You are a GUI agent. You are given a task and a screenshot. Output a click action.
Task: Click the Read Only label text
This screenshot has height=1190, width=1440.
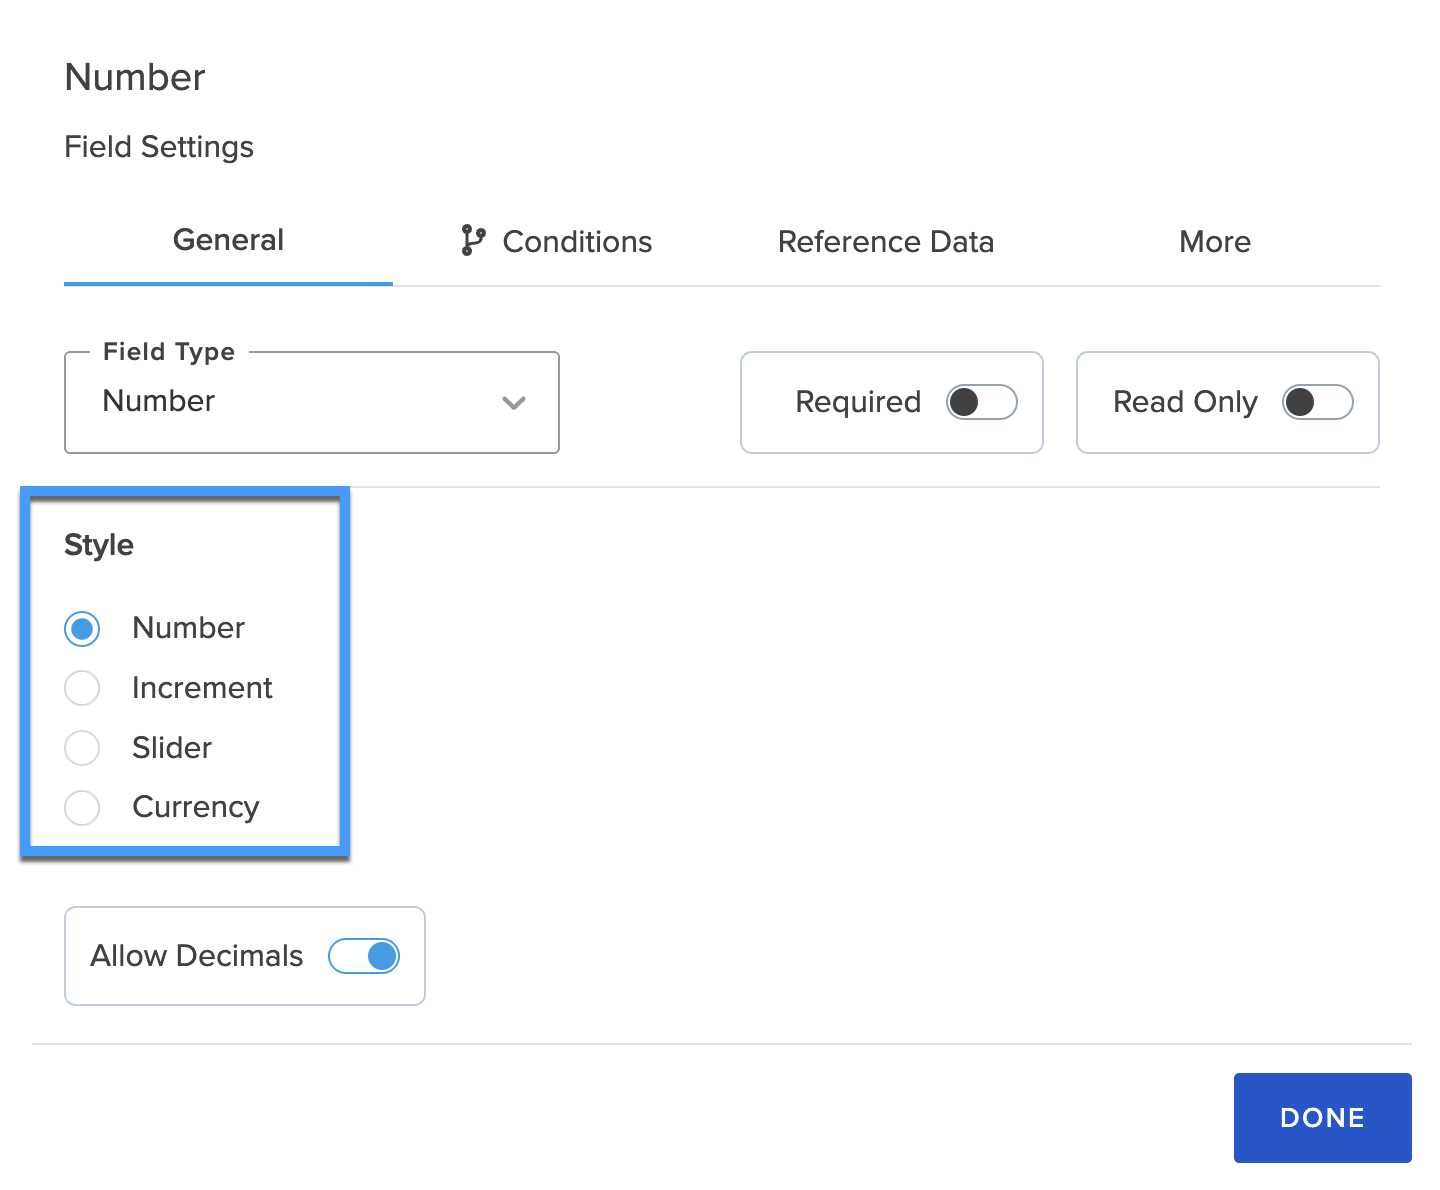click(x=1185, y=402)
